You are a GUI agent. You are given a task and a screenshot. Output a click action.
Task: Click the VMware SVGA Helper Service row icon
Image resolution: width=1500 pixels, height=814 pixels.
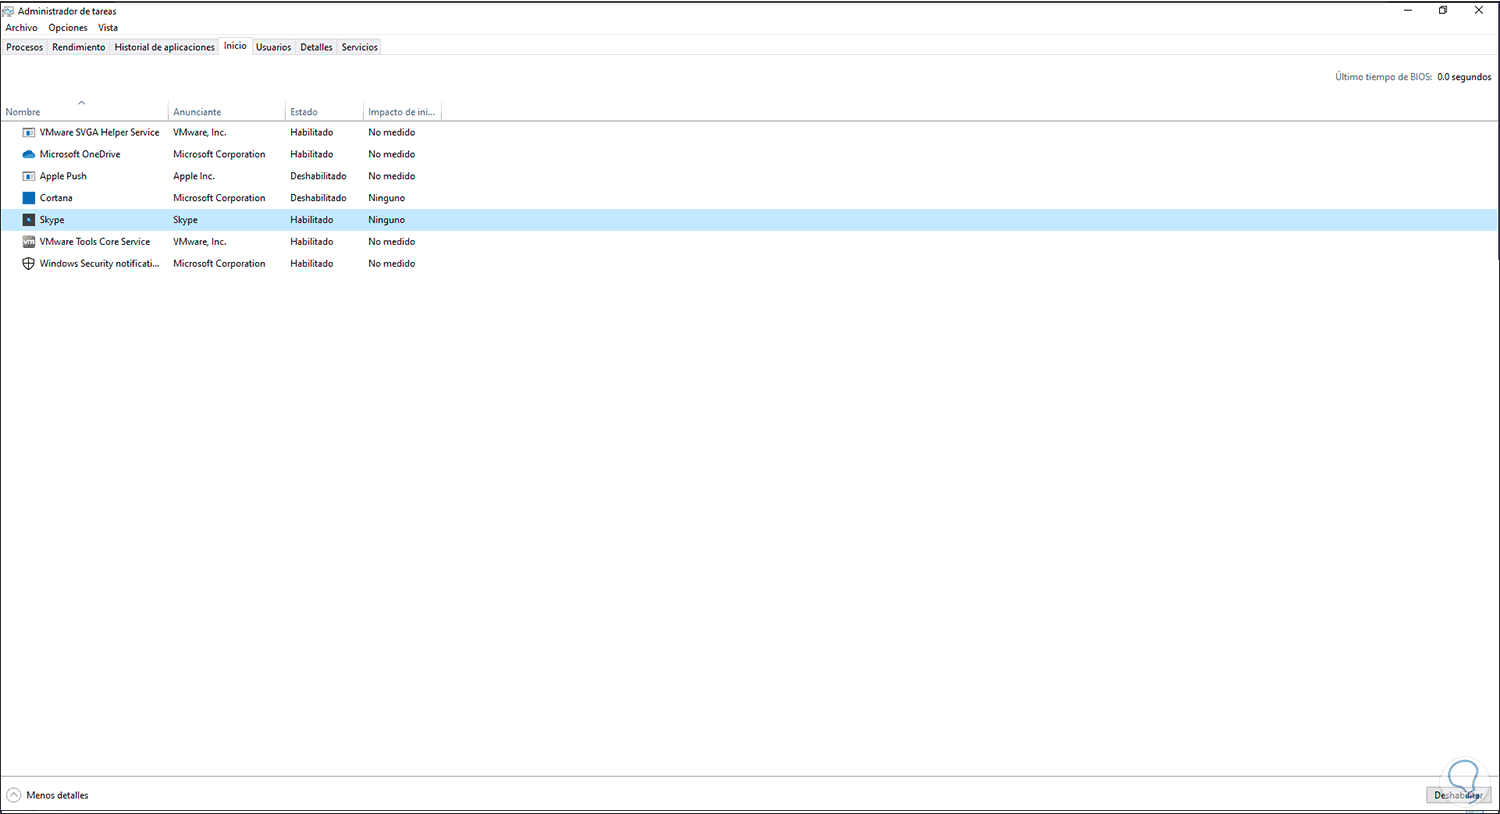coord(29,132)
